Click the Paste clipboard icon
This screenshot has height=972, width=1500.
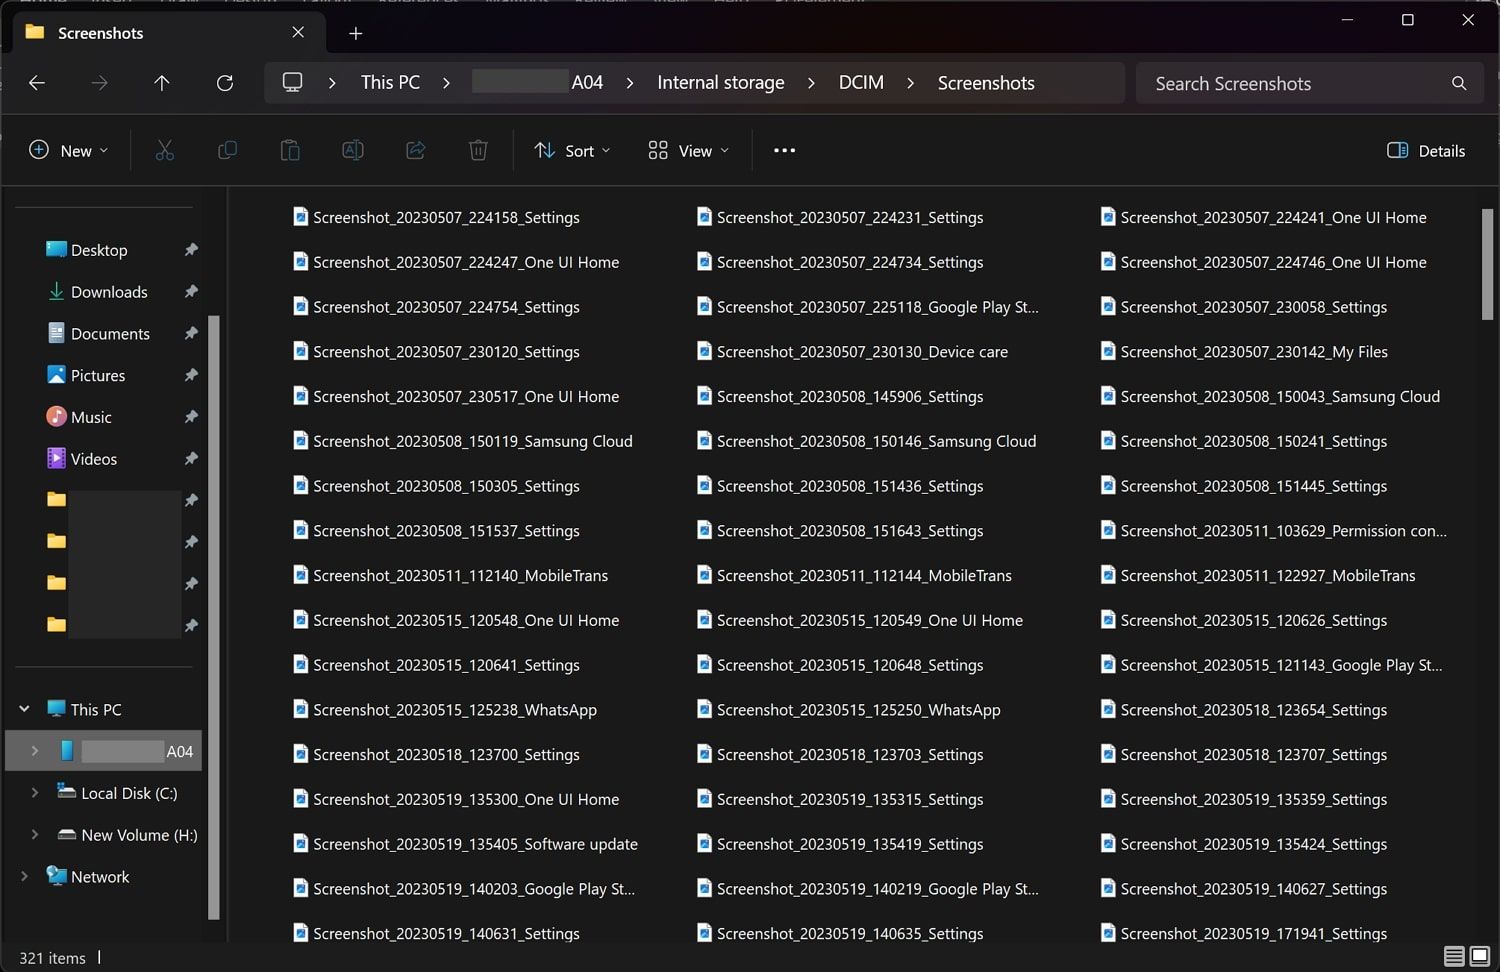click(290, 151)
